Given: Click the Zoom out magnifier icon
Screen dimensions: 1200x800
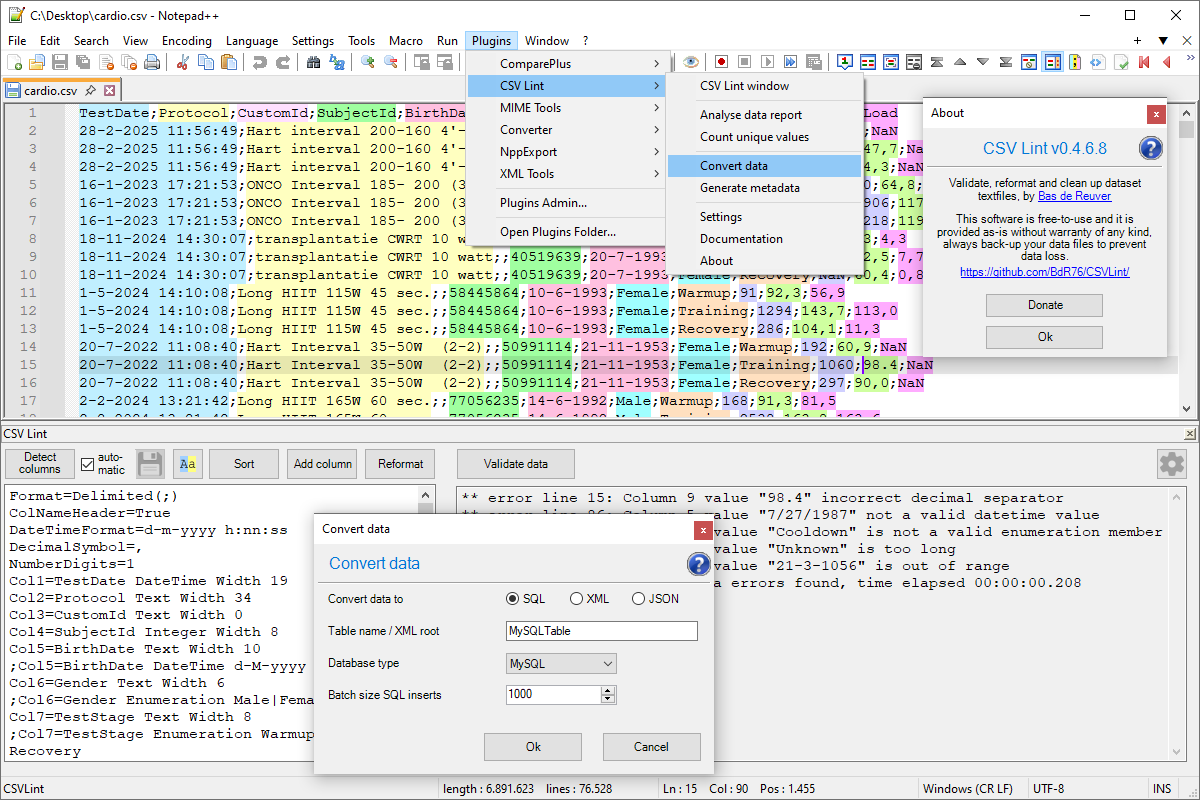Looking at the screenshot, I should click(x=391, y=62).
